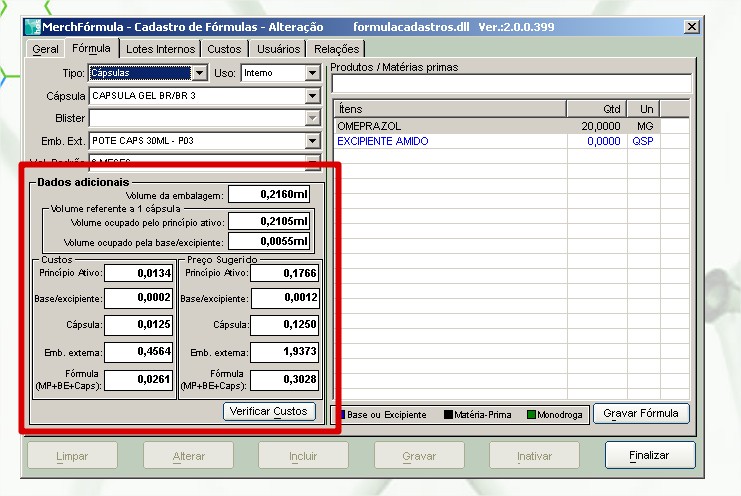
Task: Select the Custos tab
Action: 224,48
